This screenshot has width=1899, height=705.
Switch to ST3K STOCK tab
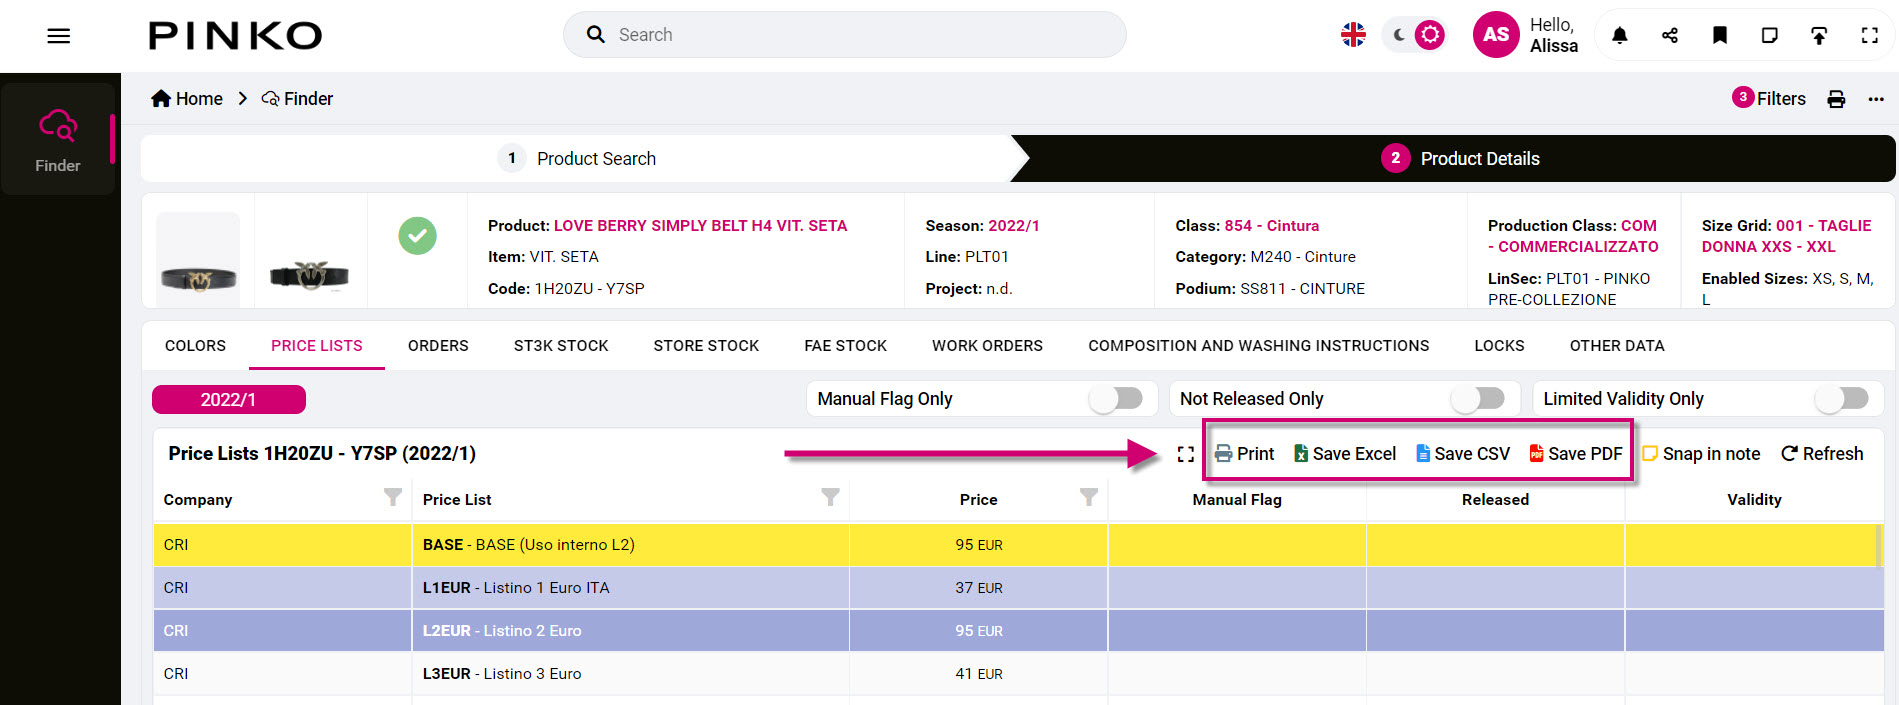561,346
